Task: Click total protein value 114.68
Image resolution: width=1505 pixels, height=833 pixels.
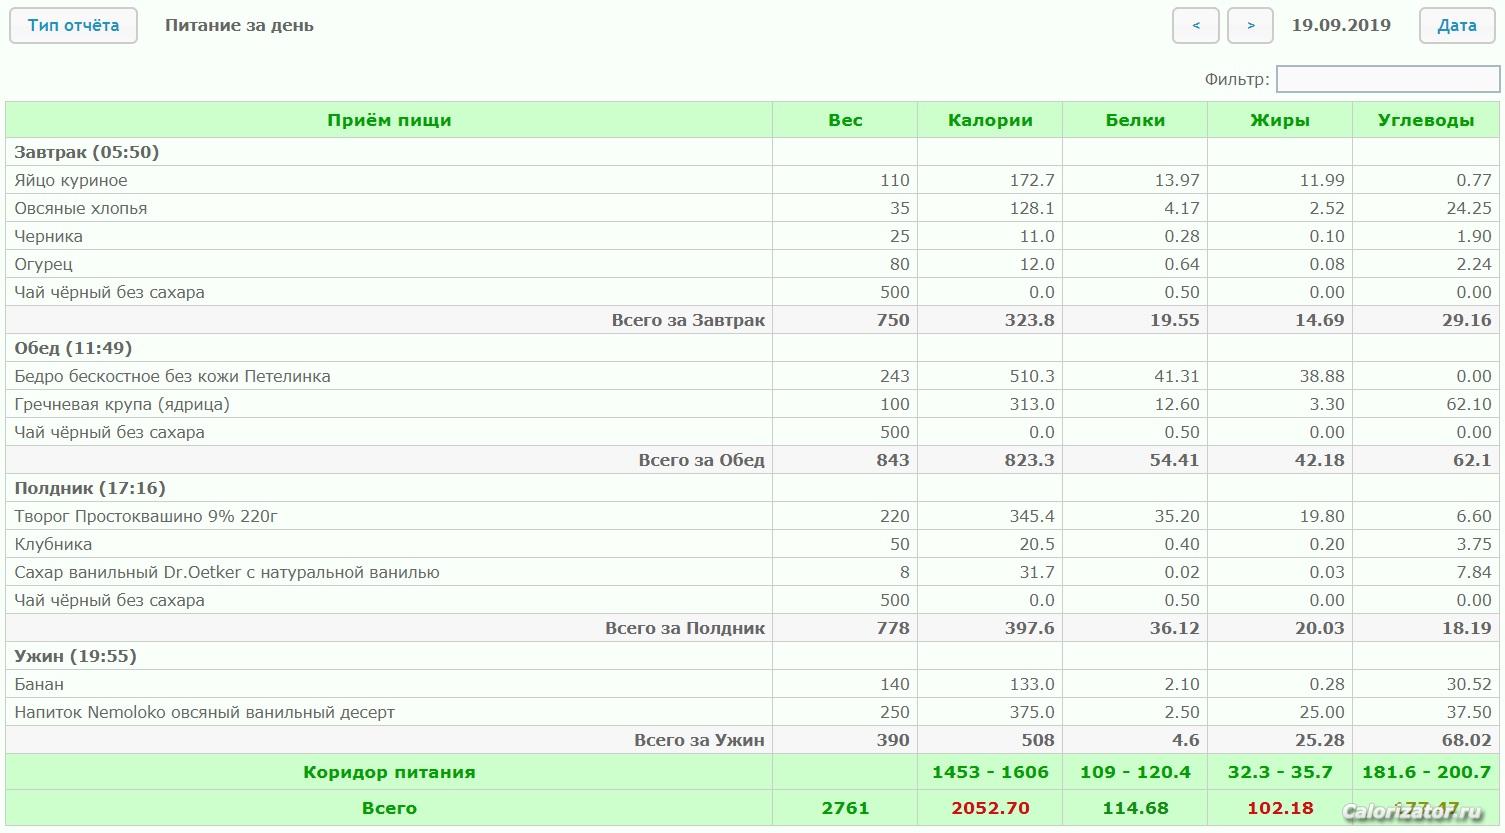Action: tap(1135, 808)
